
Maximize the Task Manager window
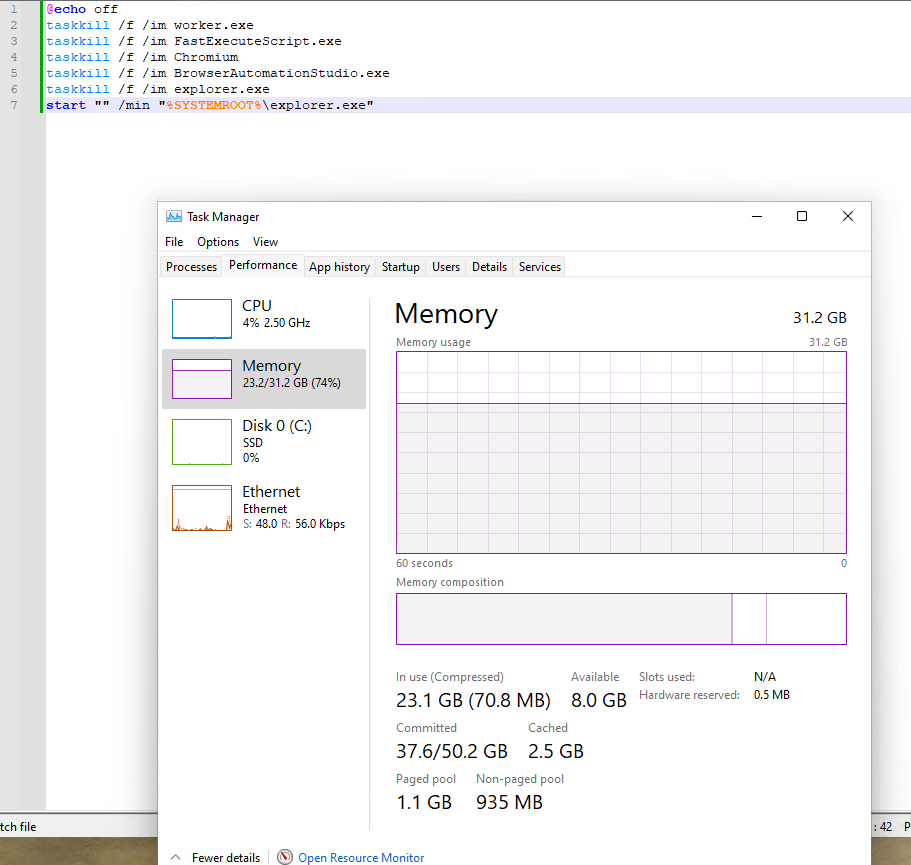[801, 217]
